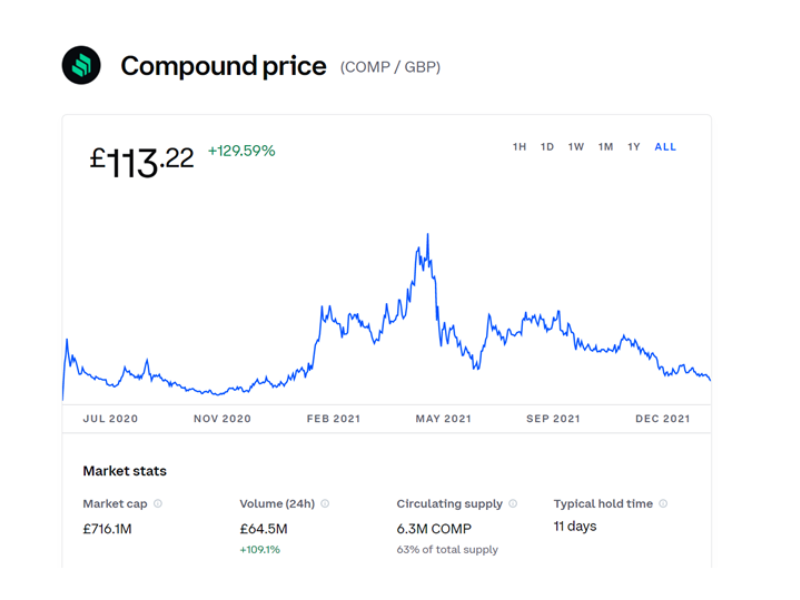
Task: Open the Circulating supply info tooltip icon
Action: (x=513, y=503)
